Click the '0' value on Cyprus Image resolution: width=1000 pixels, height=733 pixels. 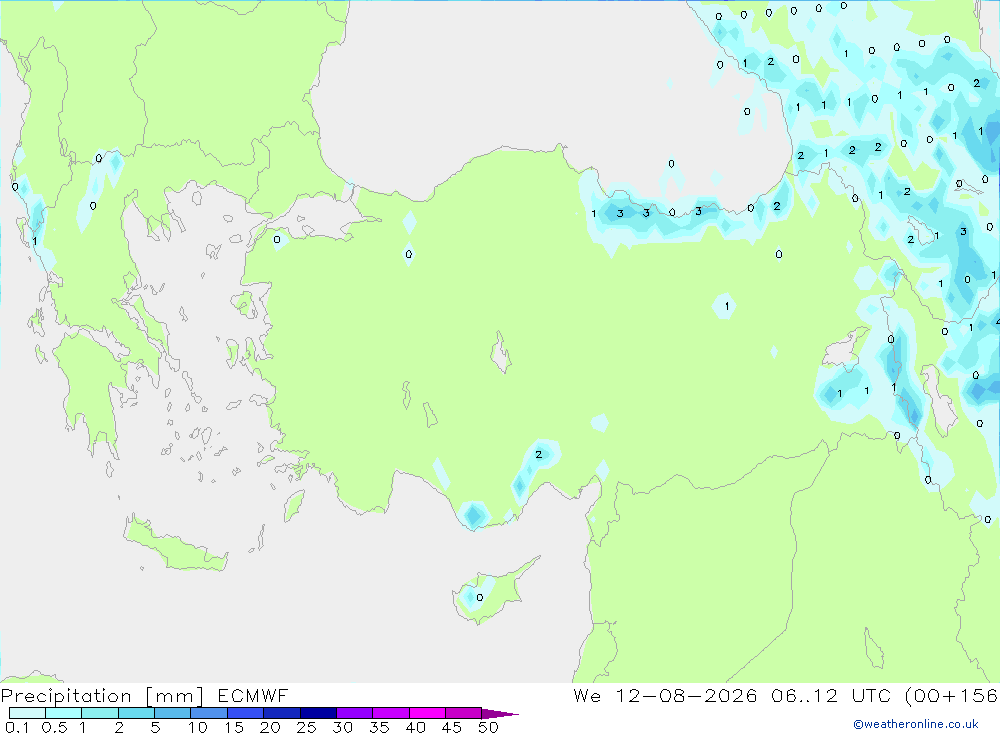(480, 598)
